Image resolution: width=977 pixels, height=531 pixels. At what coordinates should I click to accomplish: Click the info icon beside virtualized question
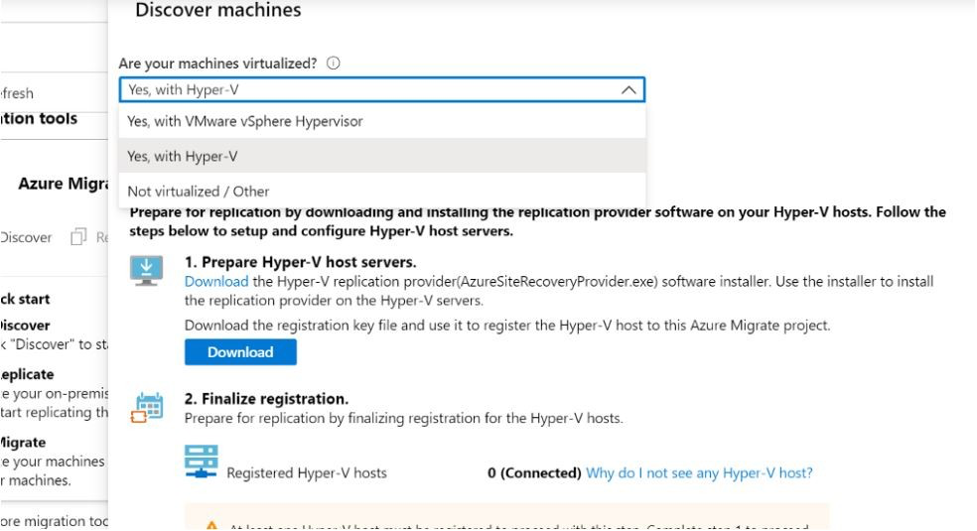[x=333, y=63]
